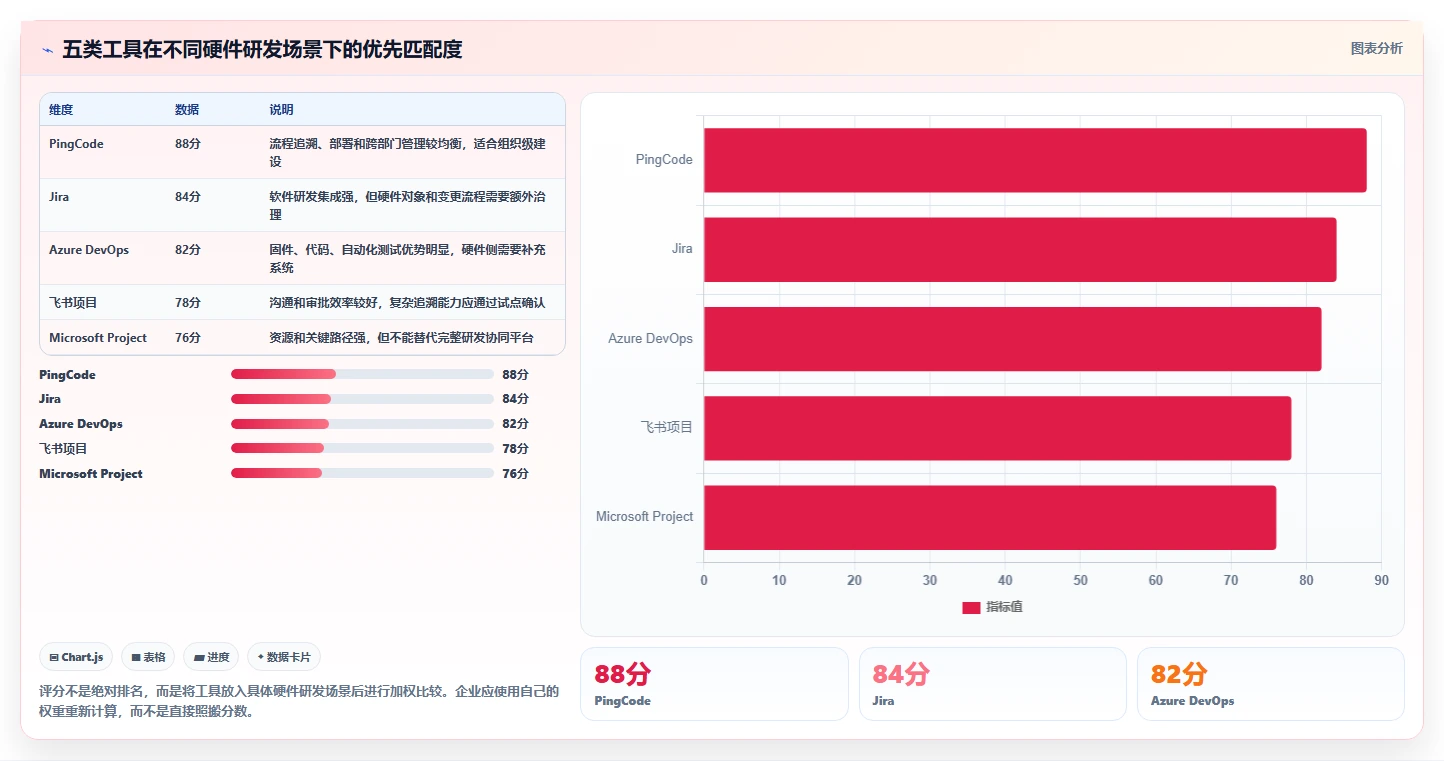Click the 82分 value beside the Azure DevOps progress bar
The height and width of the screenshot is (761, 1444).
[516, 424]
